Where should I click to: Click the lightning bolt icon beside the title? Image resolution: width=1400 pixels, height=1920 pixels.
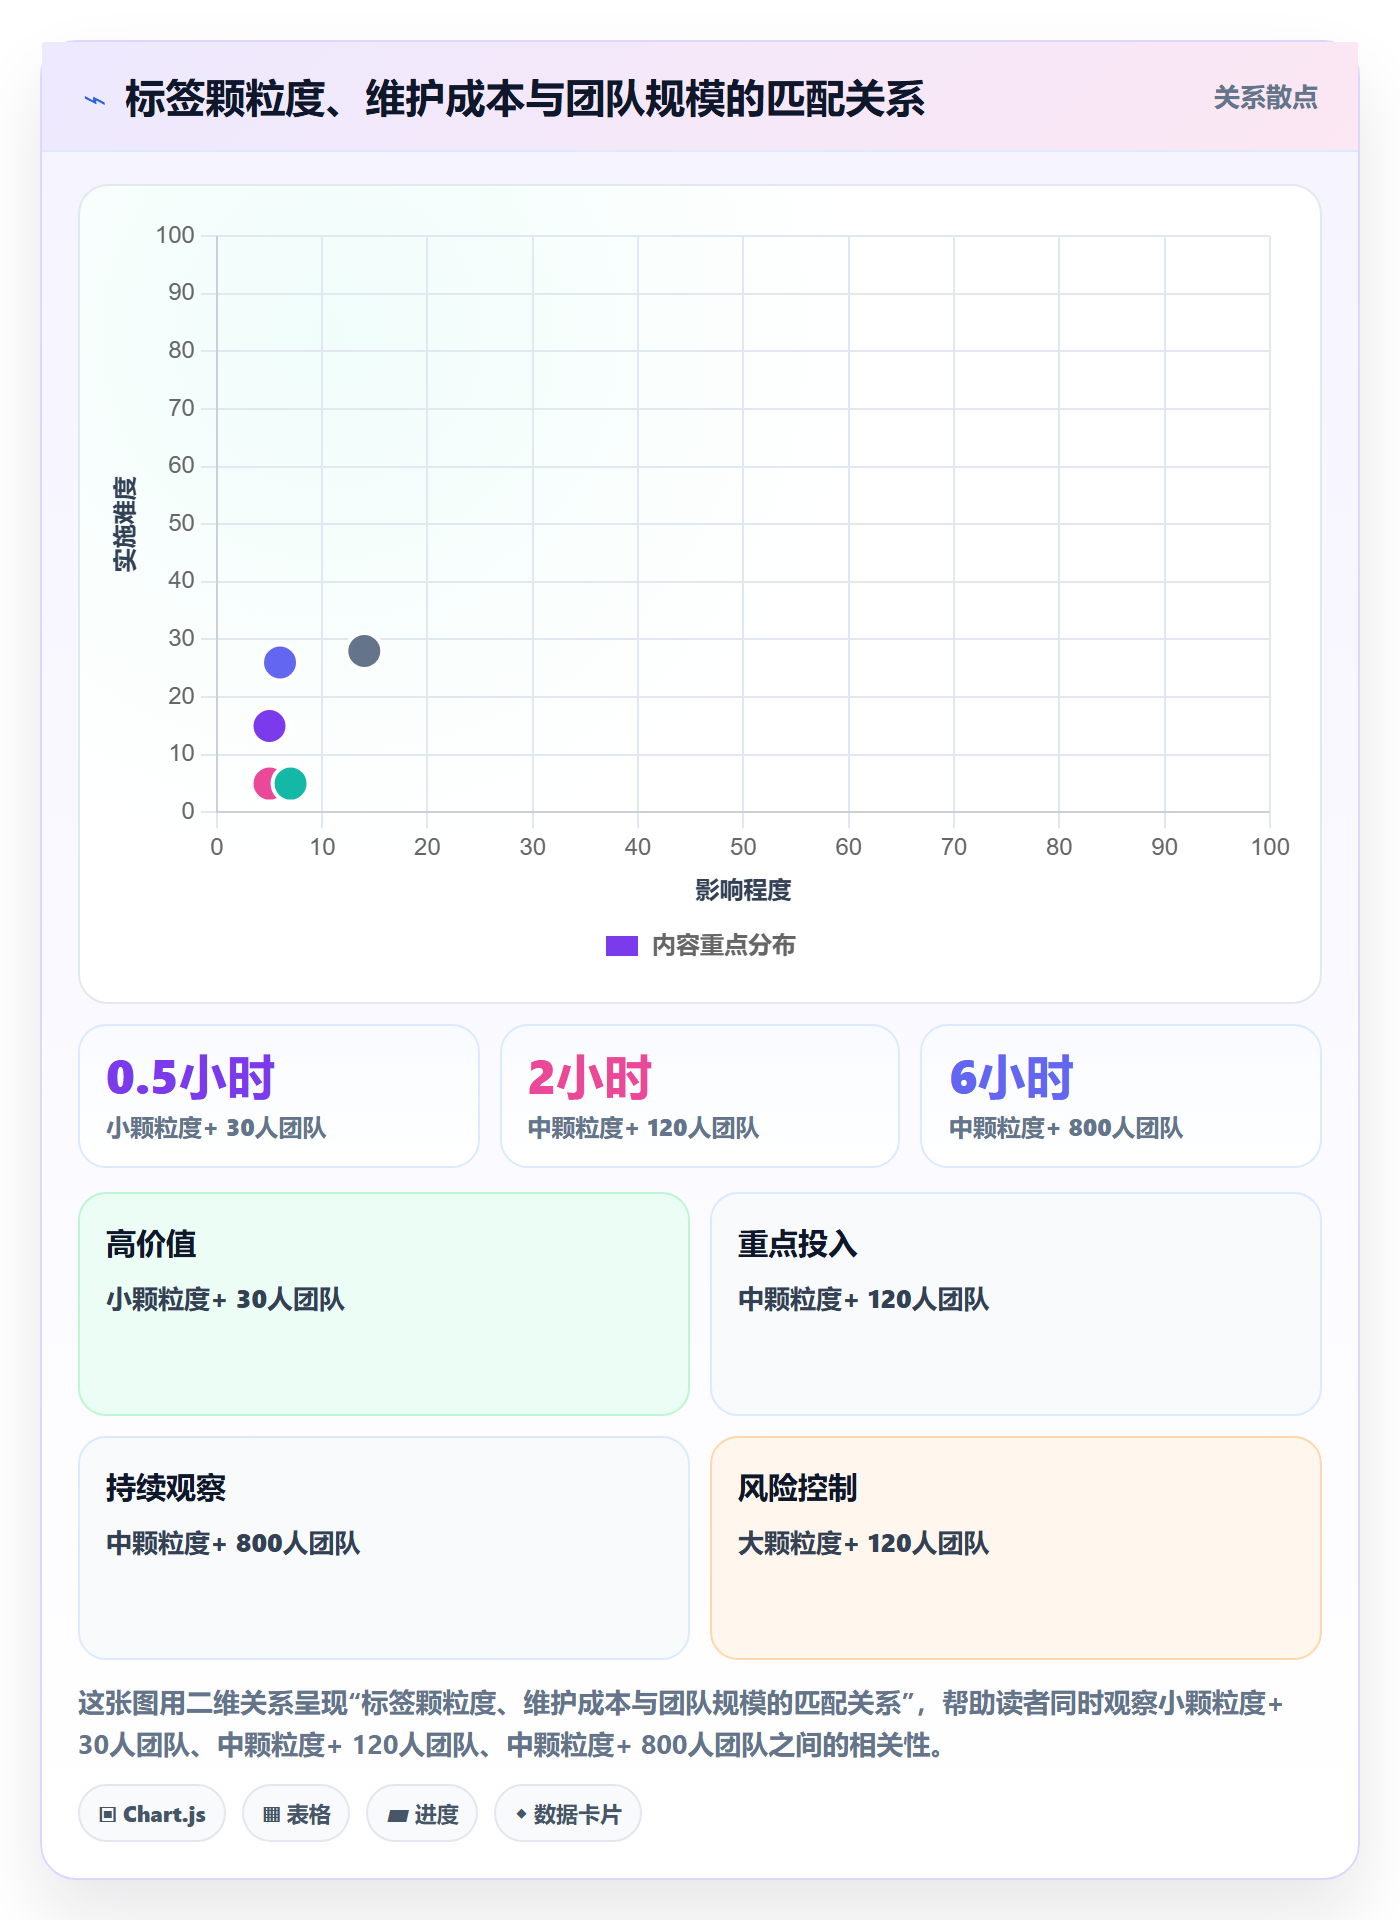[95, 100]
